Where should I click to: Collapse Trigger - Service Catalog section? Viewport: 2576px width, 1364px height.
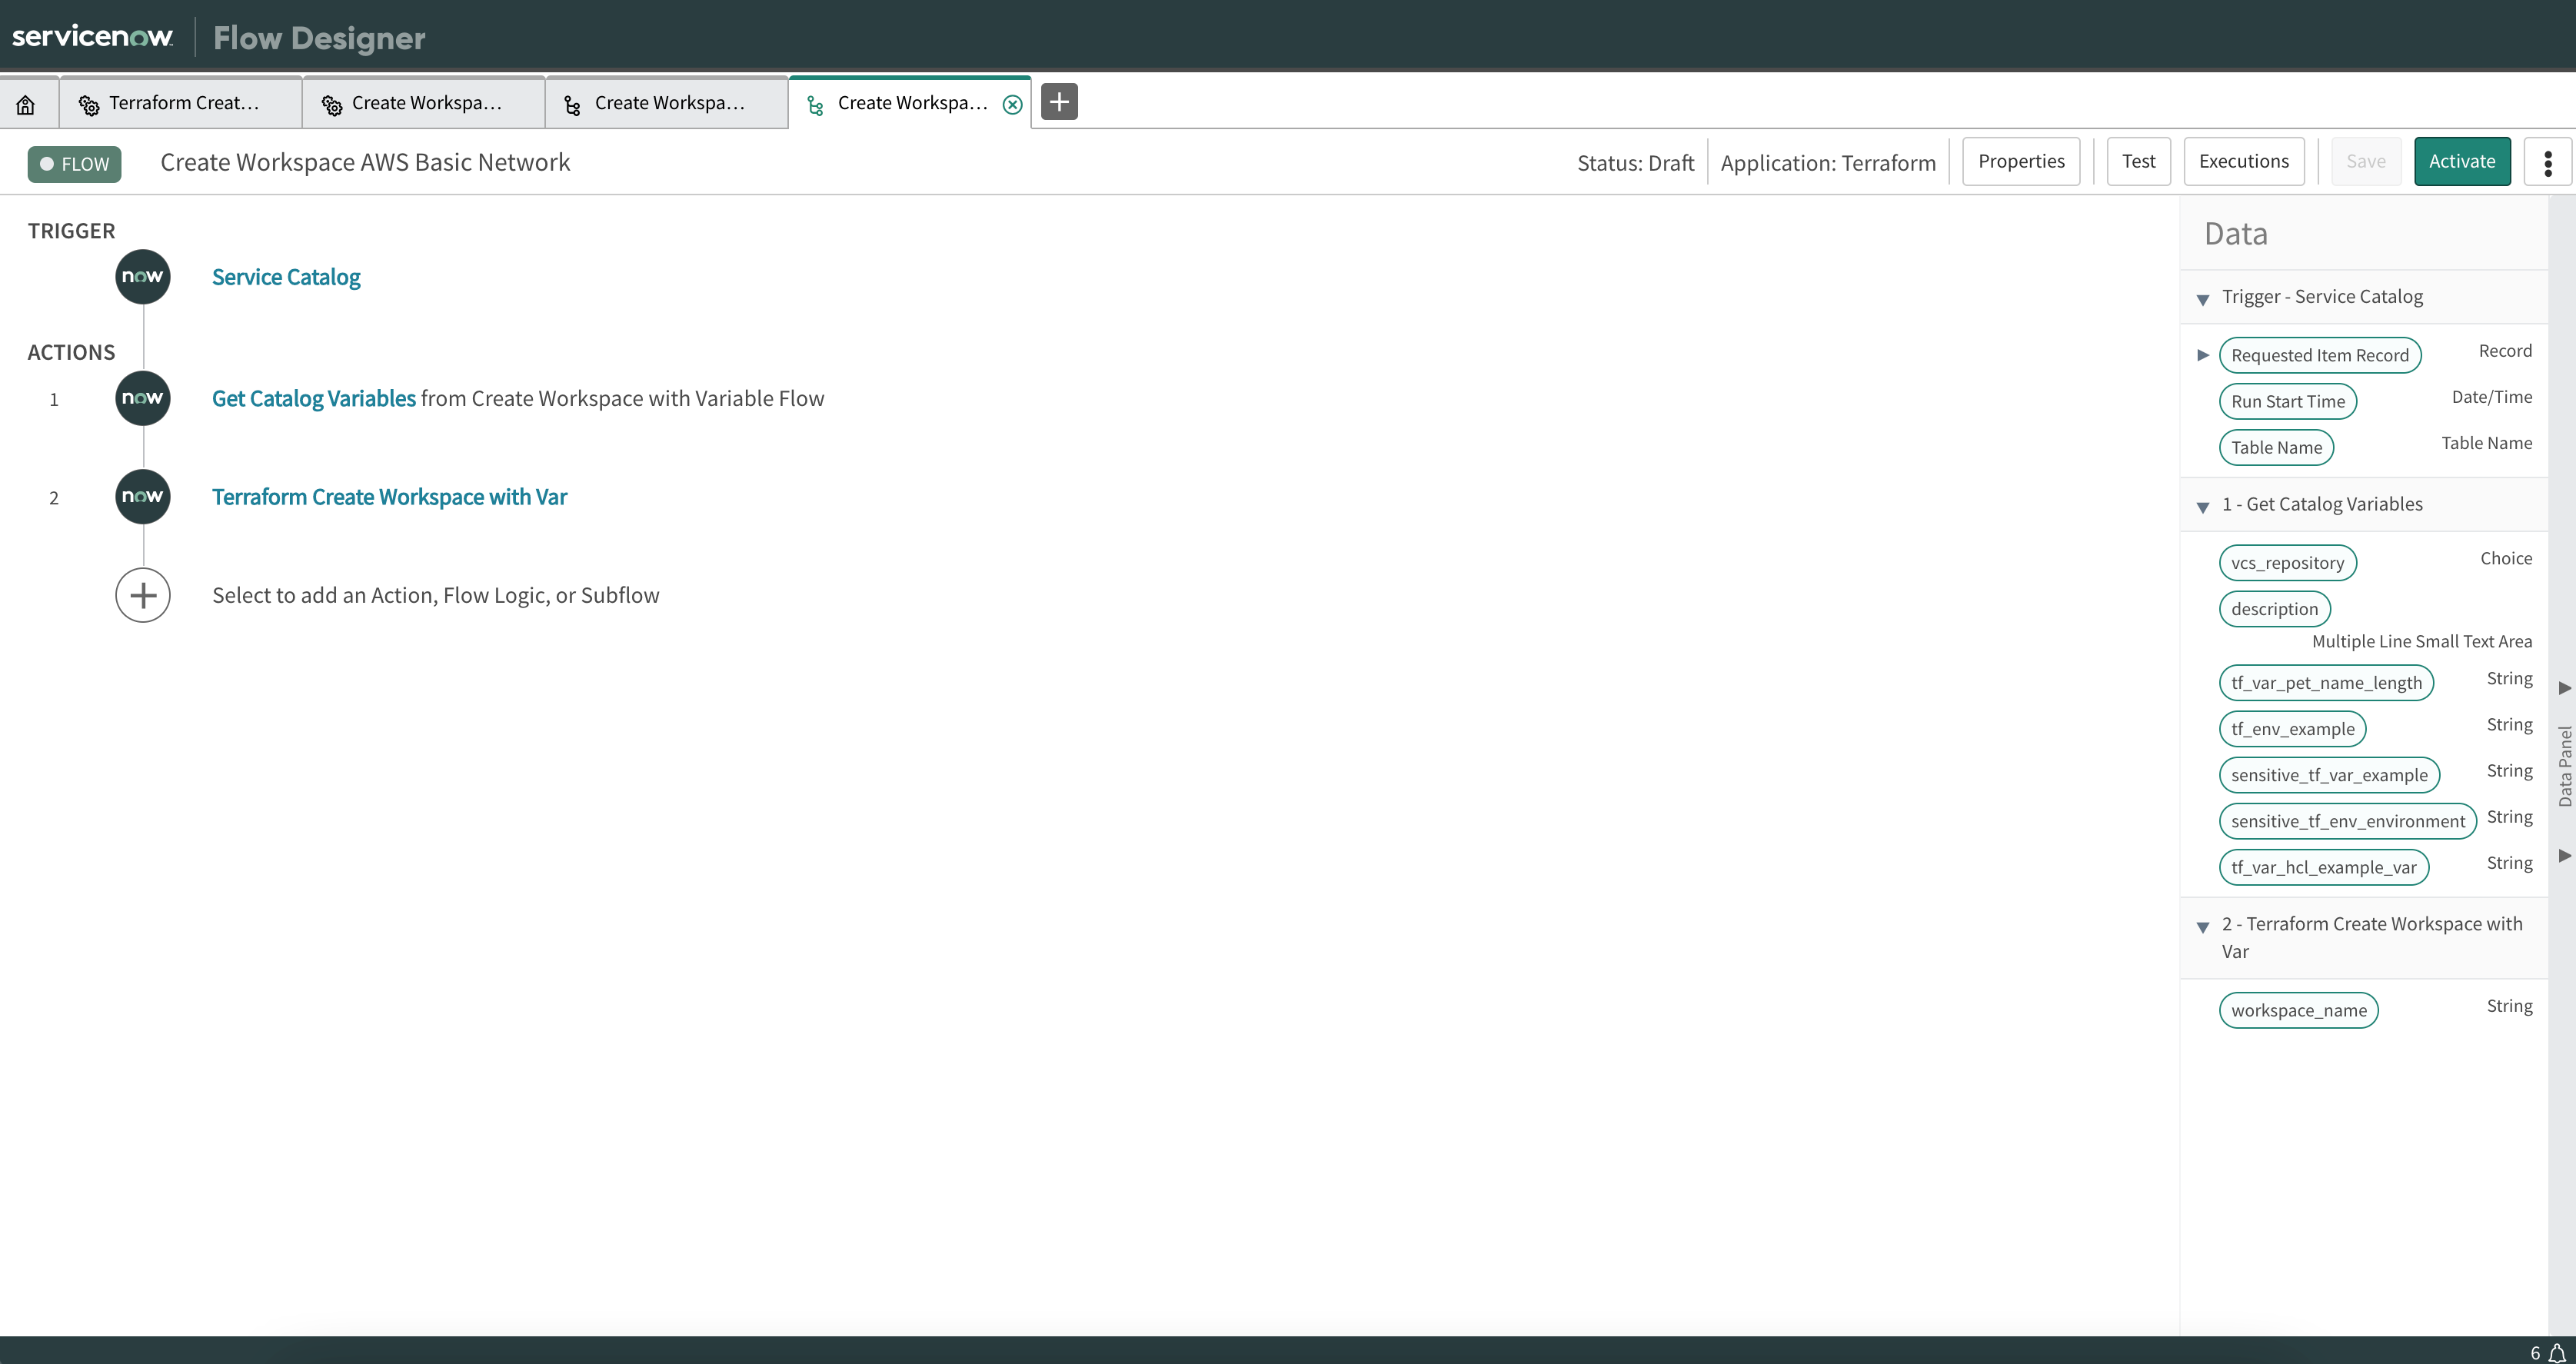[2203, 299]
